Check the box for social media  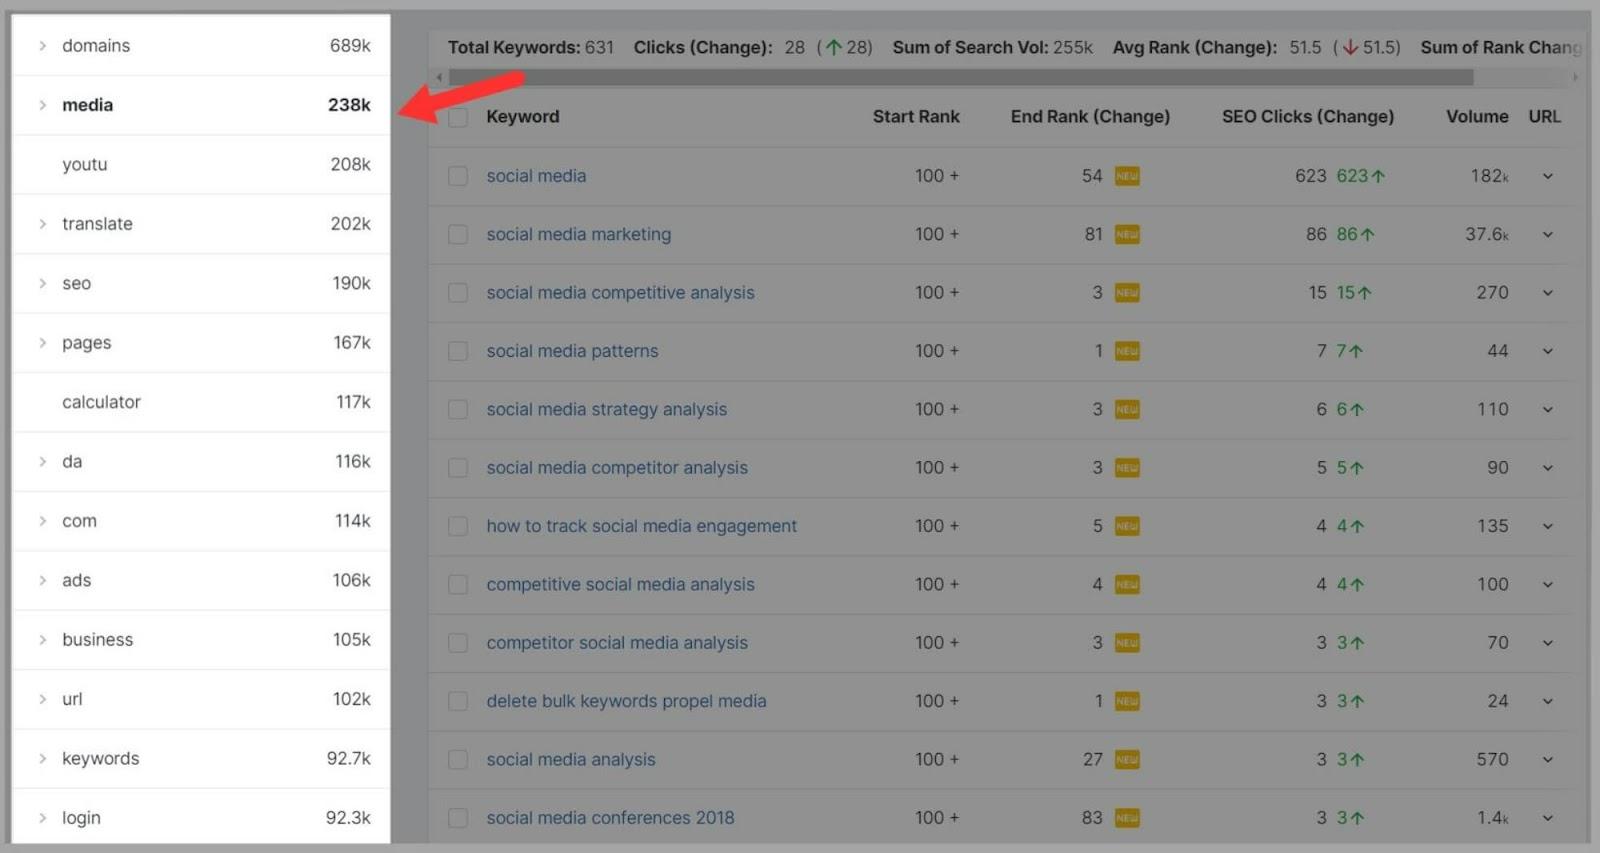click(458, 176)
